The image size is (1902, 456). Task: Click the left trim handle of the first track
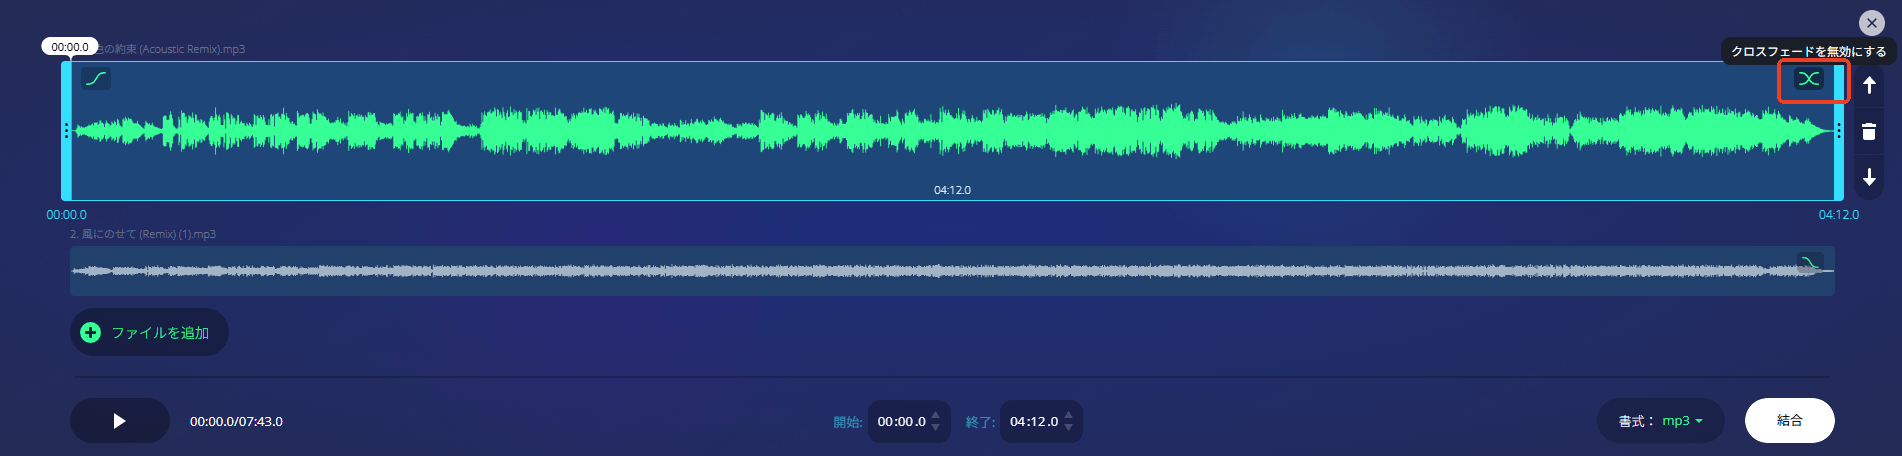pos(66,131)
